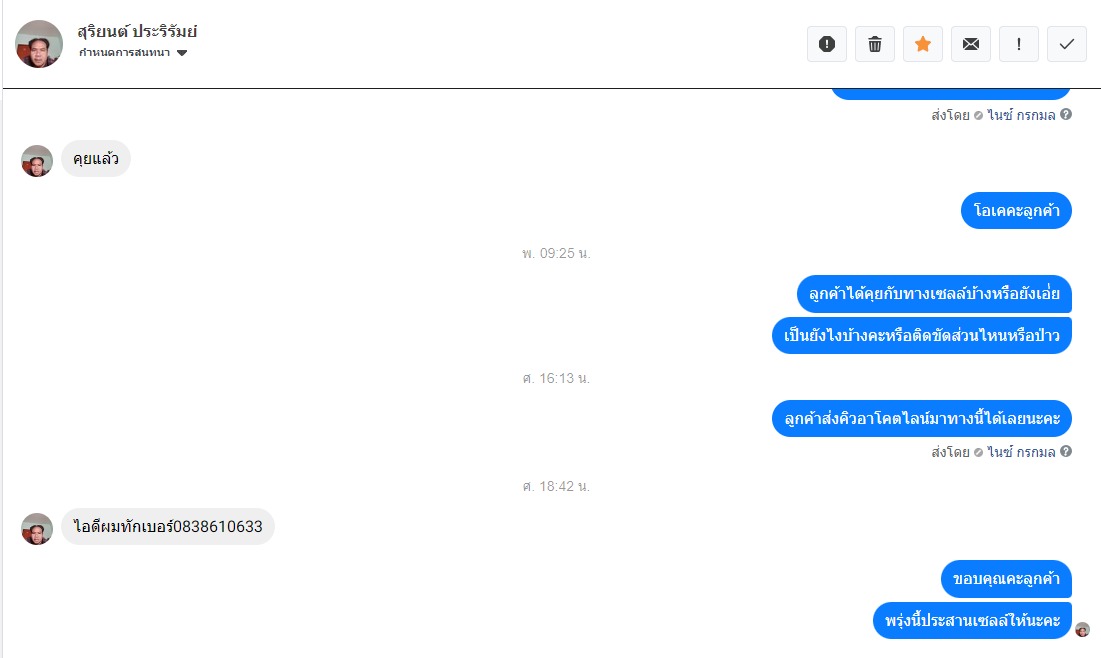Open the สุริยนต์ ประริรัมย์ contact name

click(x=137, y=31)
